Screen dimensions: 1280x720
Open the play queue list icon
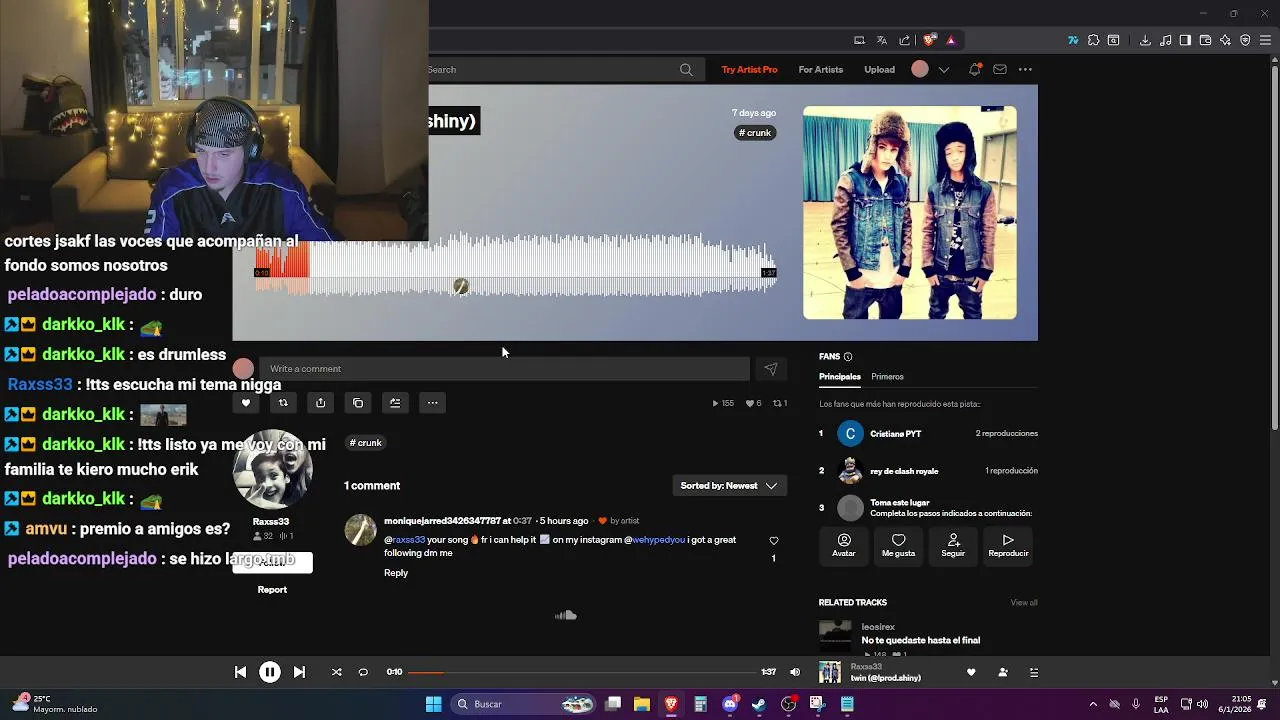pos(1034,672)
